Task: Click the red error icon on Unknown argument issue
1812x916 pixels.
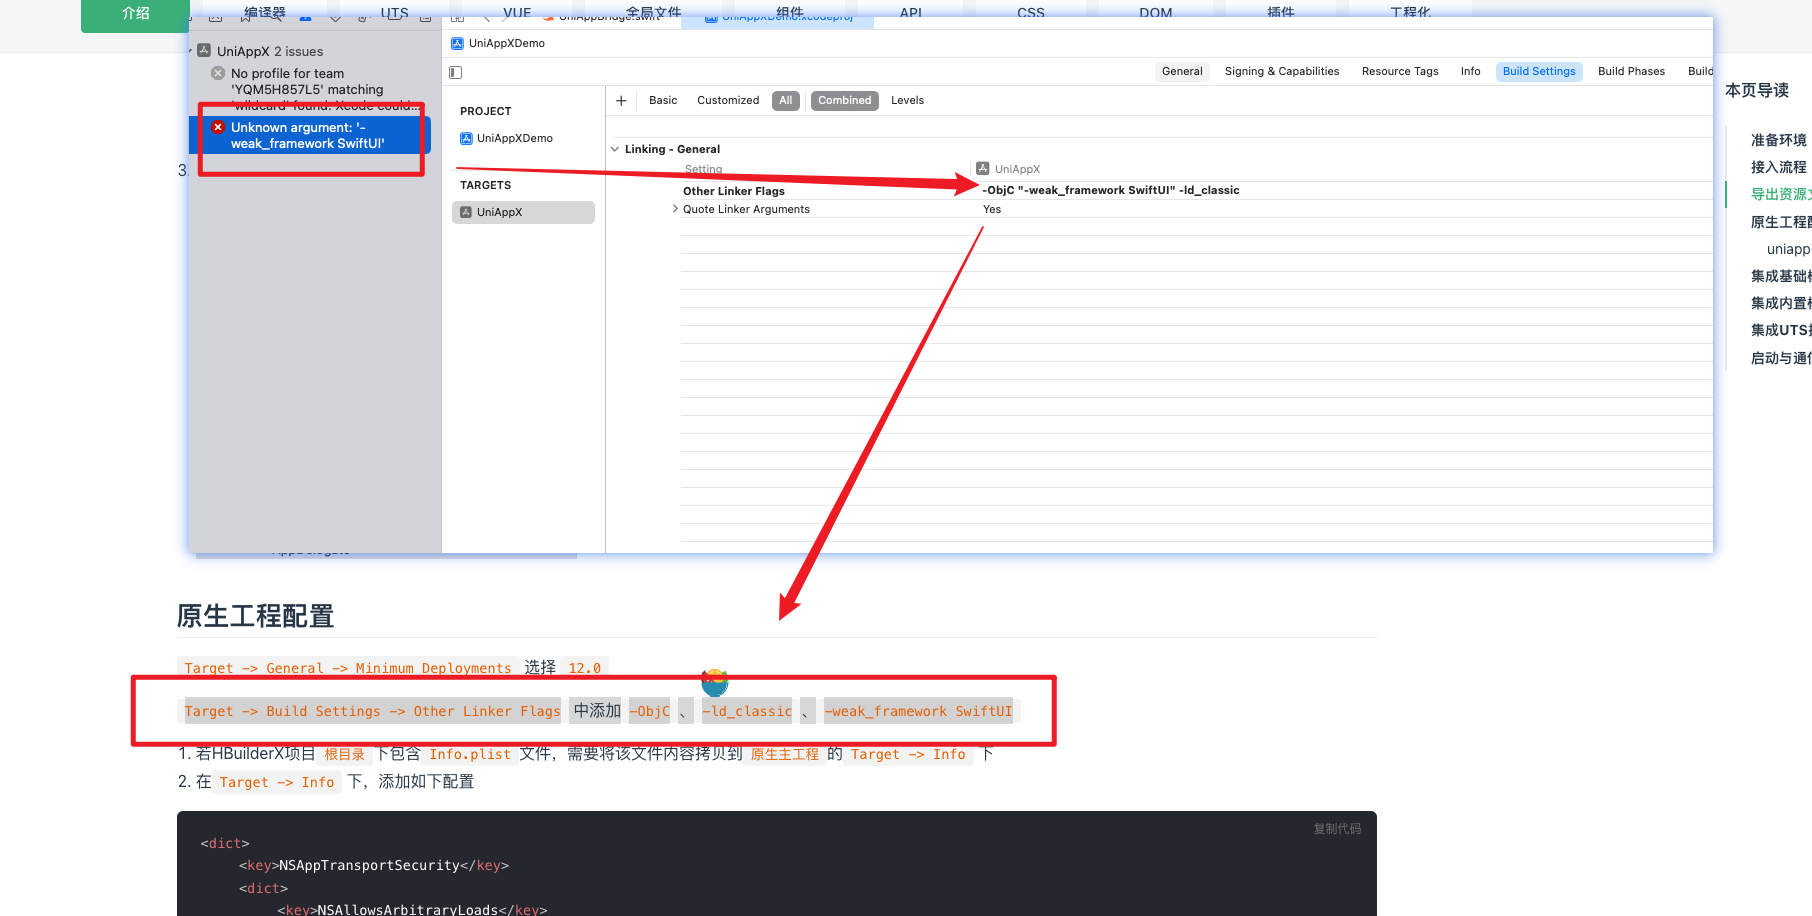Action: coord(218,127)
